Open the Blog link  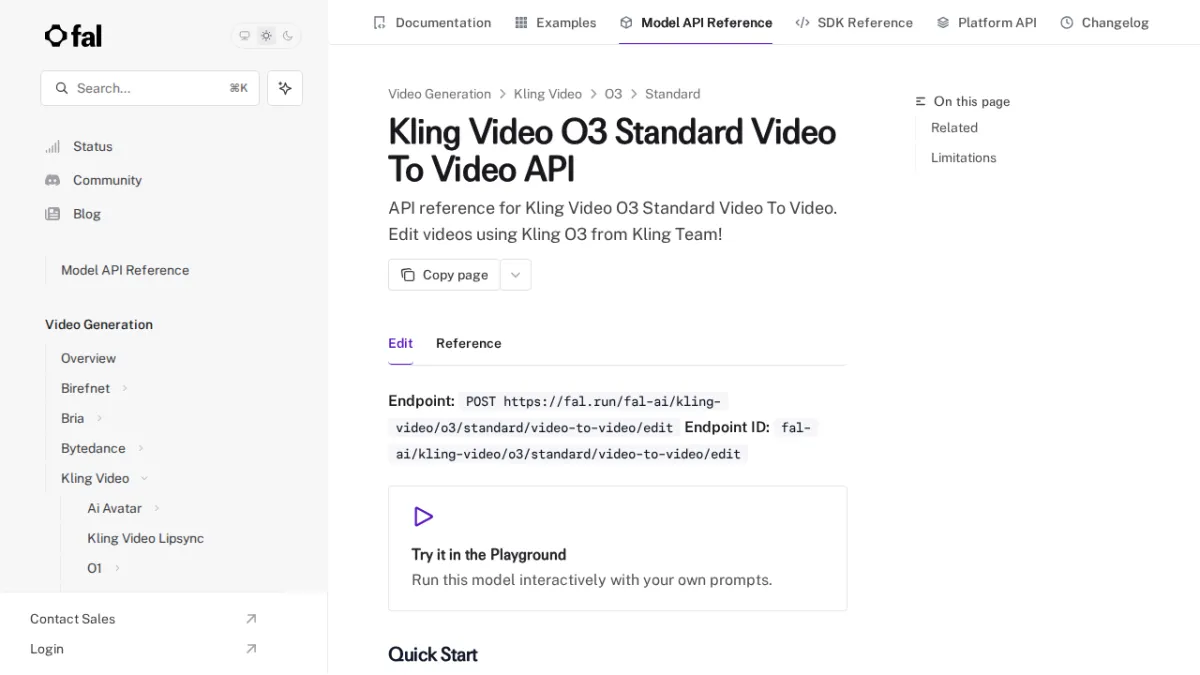click(87, 214)
